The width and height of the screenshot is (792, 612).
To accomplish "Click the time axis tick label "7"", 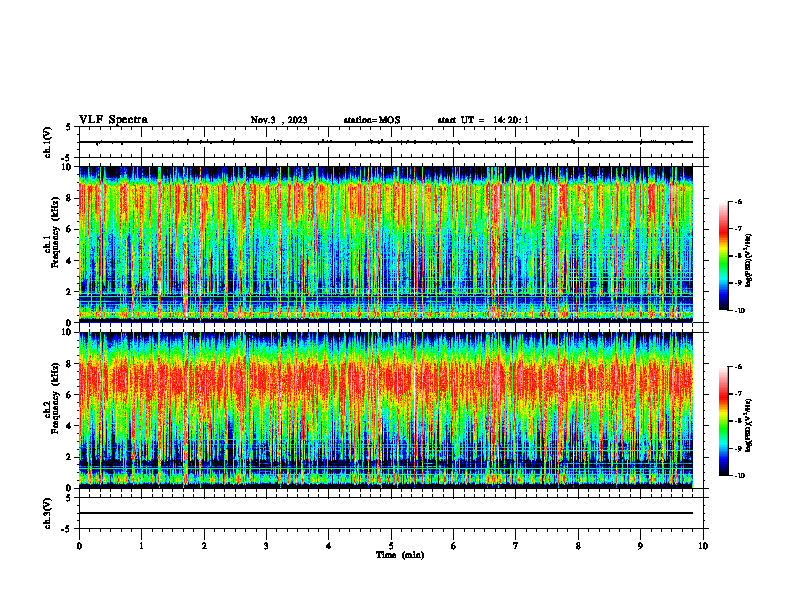I will [x=516, y=546].
